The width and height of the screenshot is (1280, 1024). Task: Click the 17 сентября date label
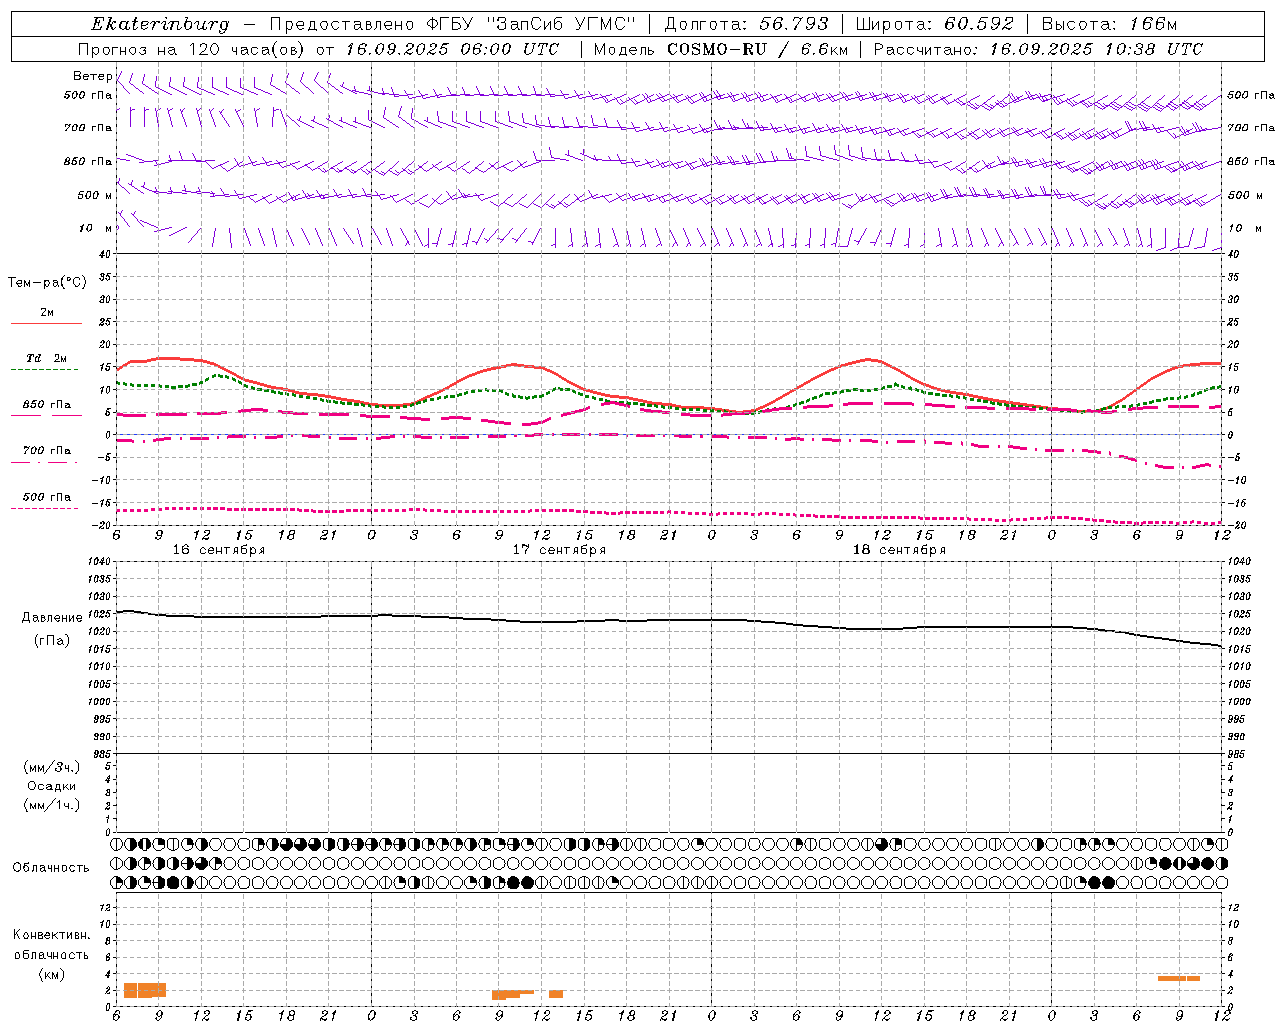(x=559, y=550)
